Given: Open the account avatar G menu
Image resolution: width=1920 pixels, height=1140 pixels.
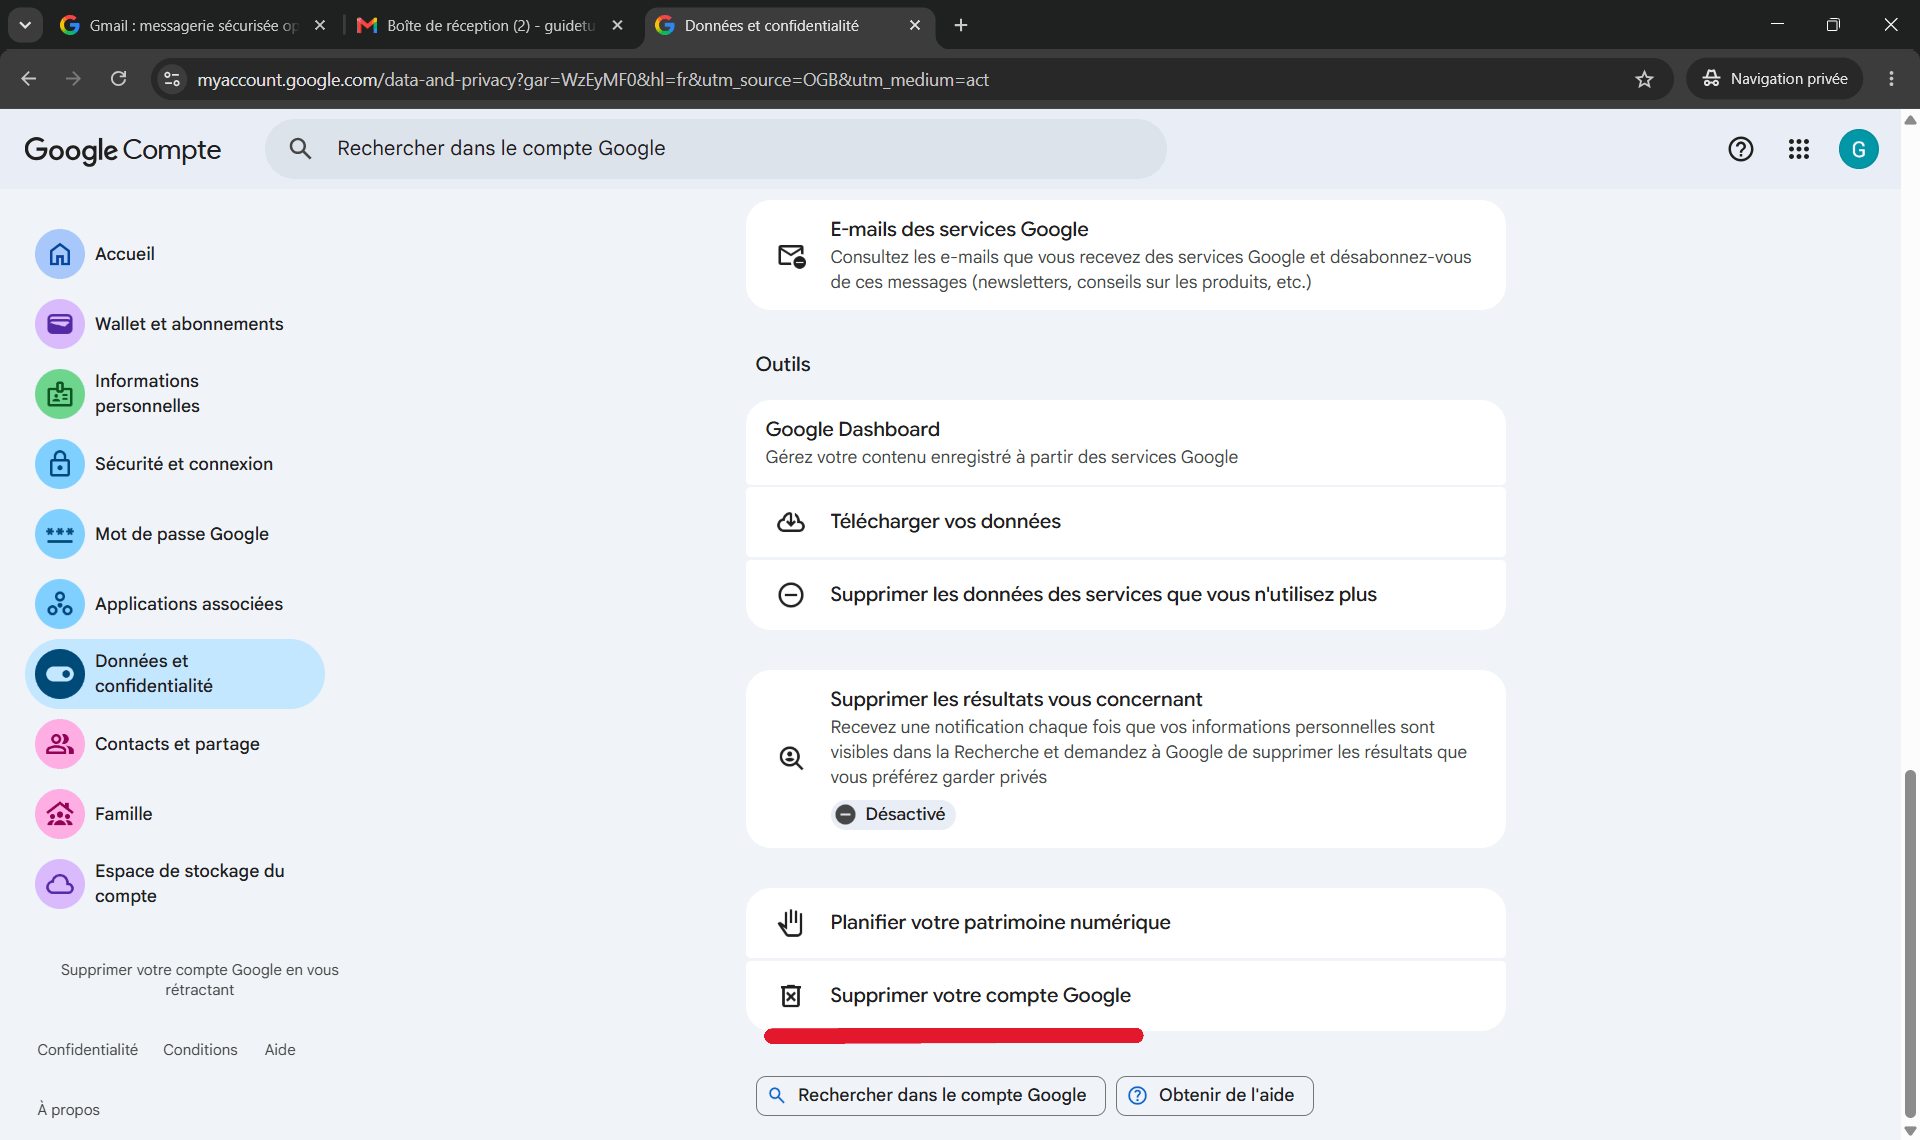Looking at the screenshot, I should (1859, 149).
